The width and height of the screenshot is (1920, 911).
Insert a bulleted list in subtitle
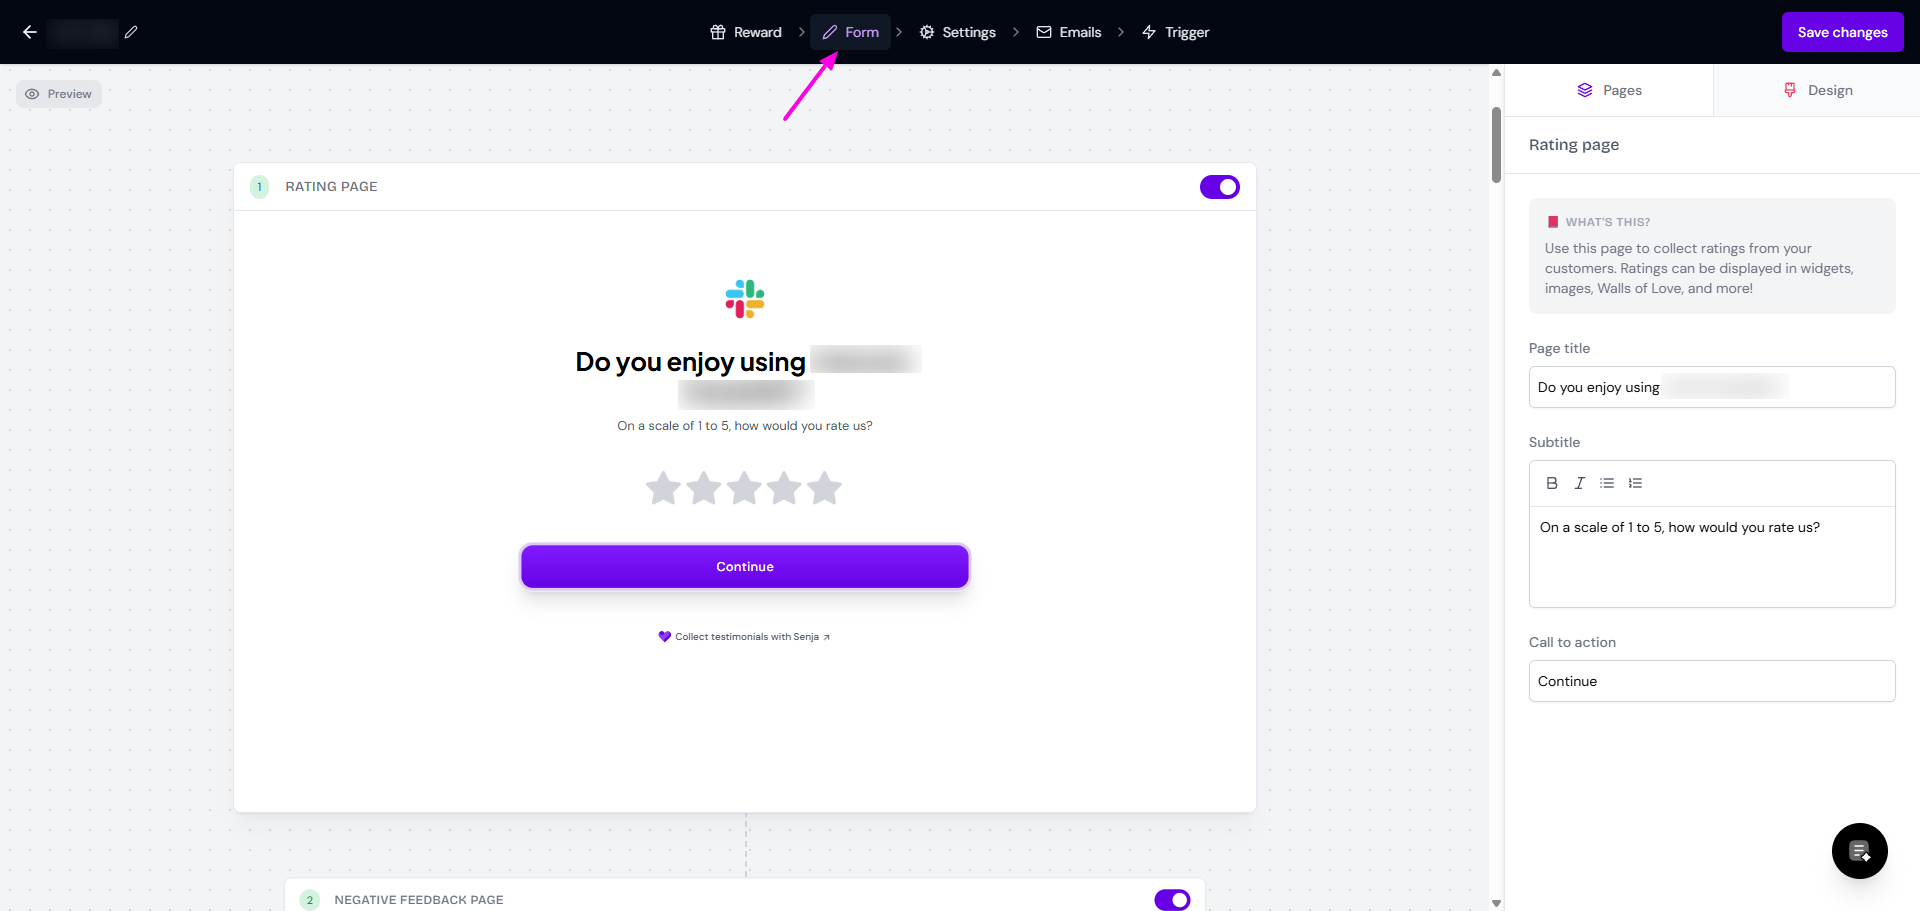click(1607, 483)
